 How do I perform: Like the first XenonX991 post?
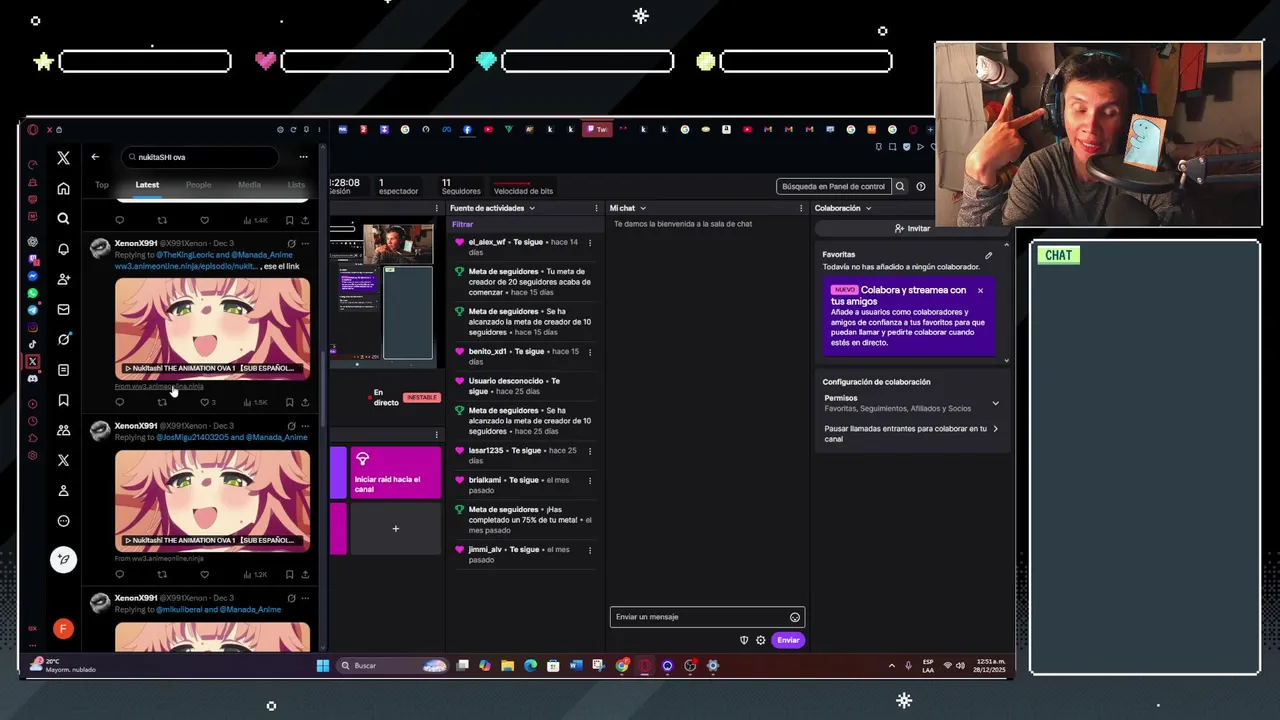pyautogui.click(x=204, y=402)
